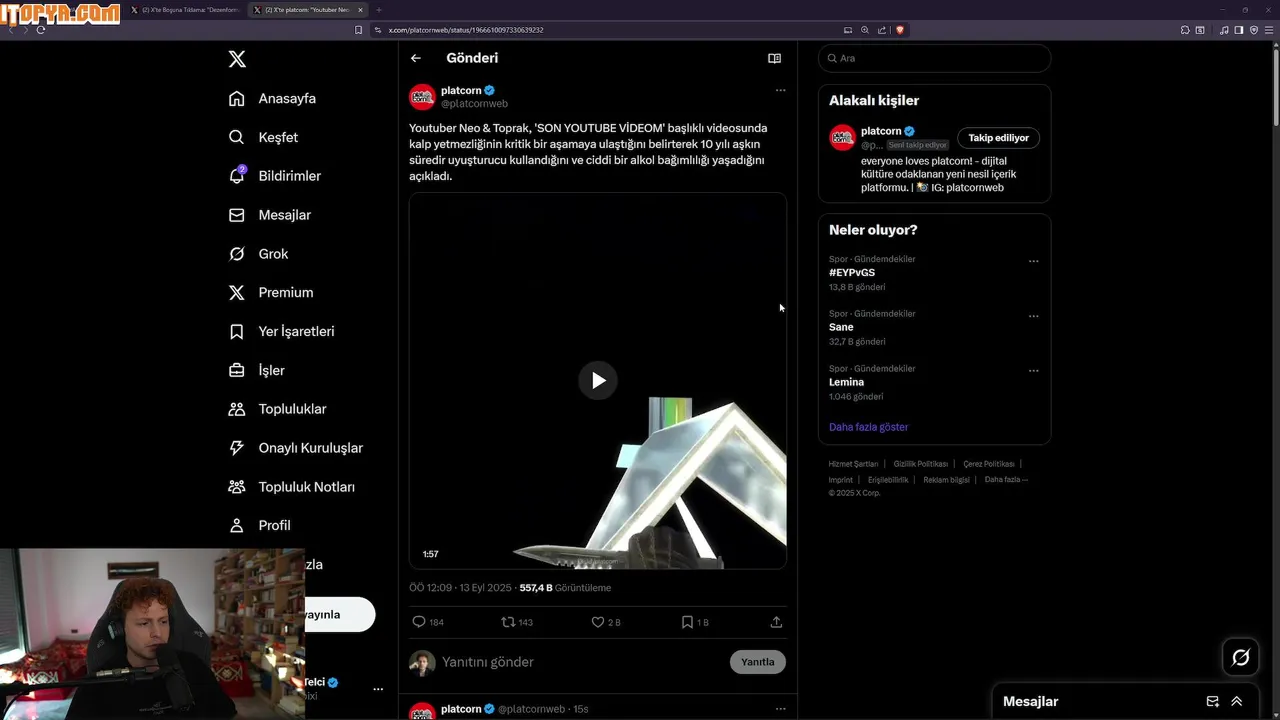Click the İşler briefcase icon

(237, 370)
